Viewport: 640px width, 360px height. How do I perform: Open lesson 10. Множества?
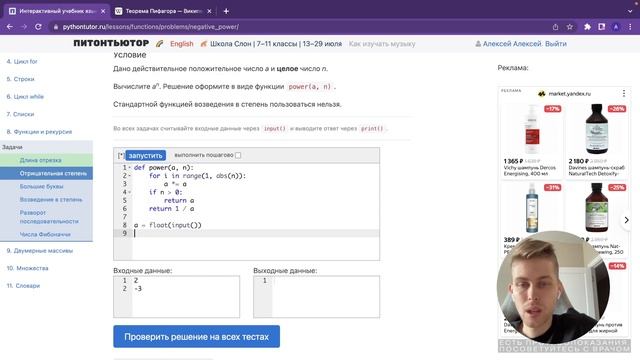(27, 268)
